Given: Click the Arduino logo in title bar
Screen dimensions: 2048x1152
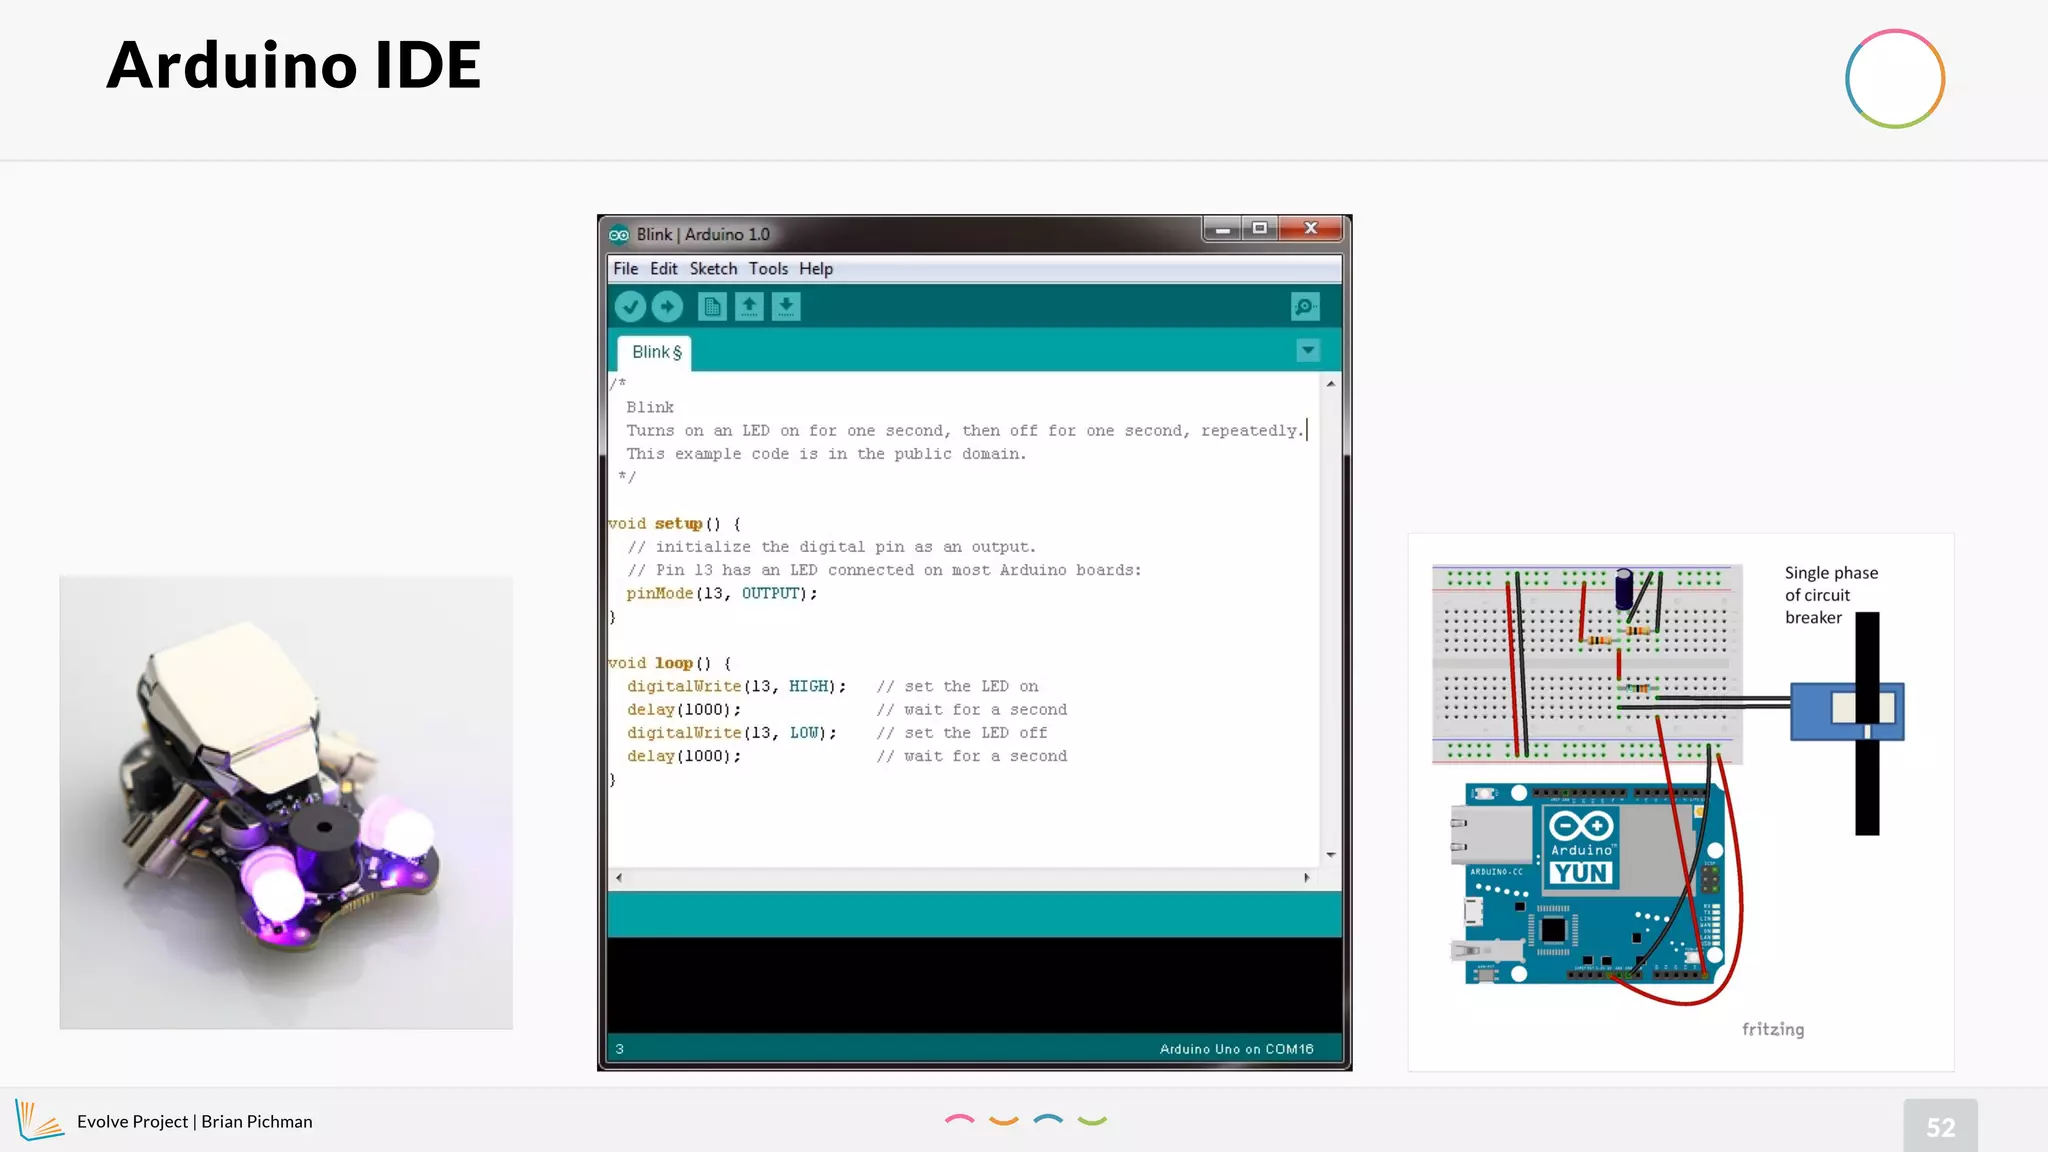Looking at the screenshot, I should 619,235.
